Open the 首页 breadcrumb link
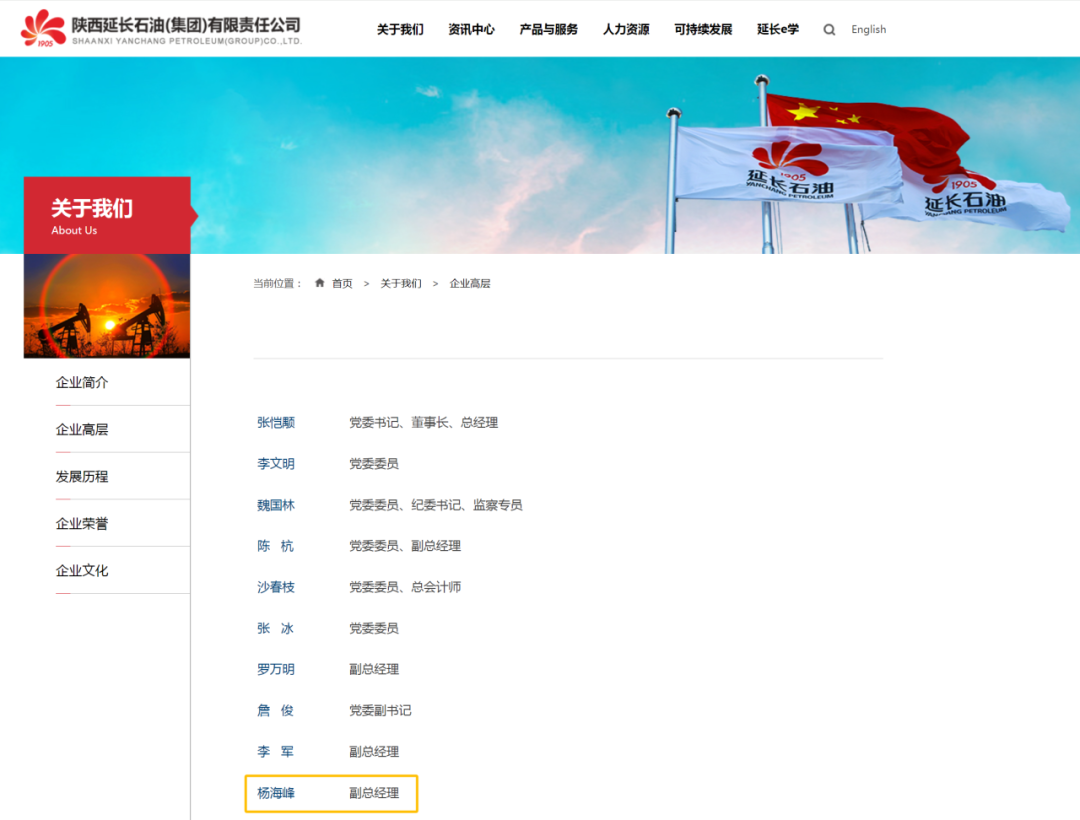Image resolution: width=1080 pixels, height=820 pixels. pyautogui.click(x=342, y=283)
